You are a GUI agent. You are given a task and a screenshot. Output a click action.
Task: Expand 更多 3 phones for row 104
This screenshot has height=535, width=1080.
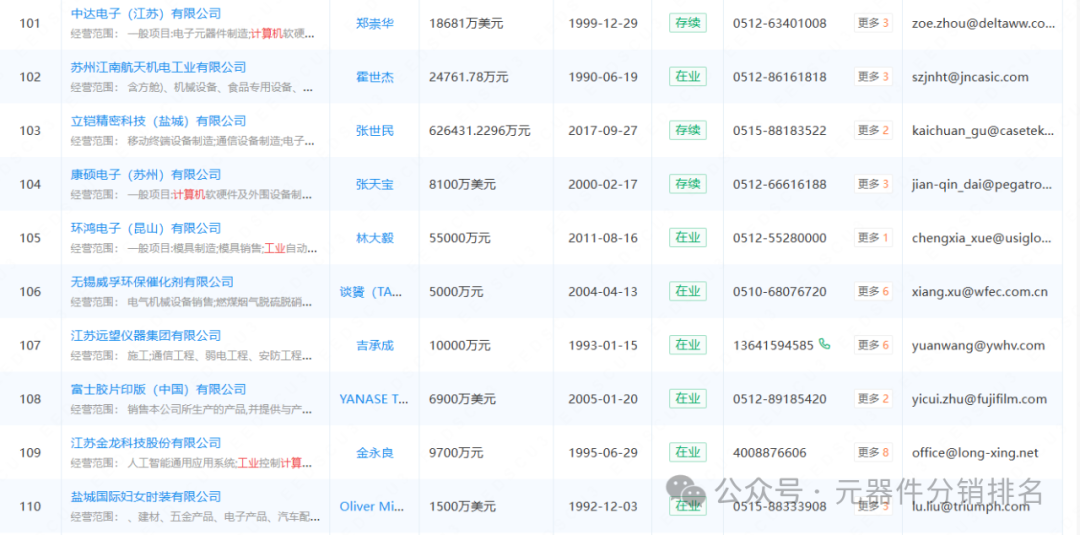tap(873, 184)
